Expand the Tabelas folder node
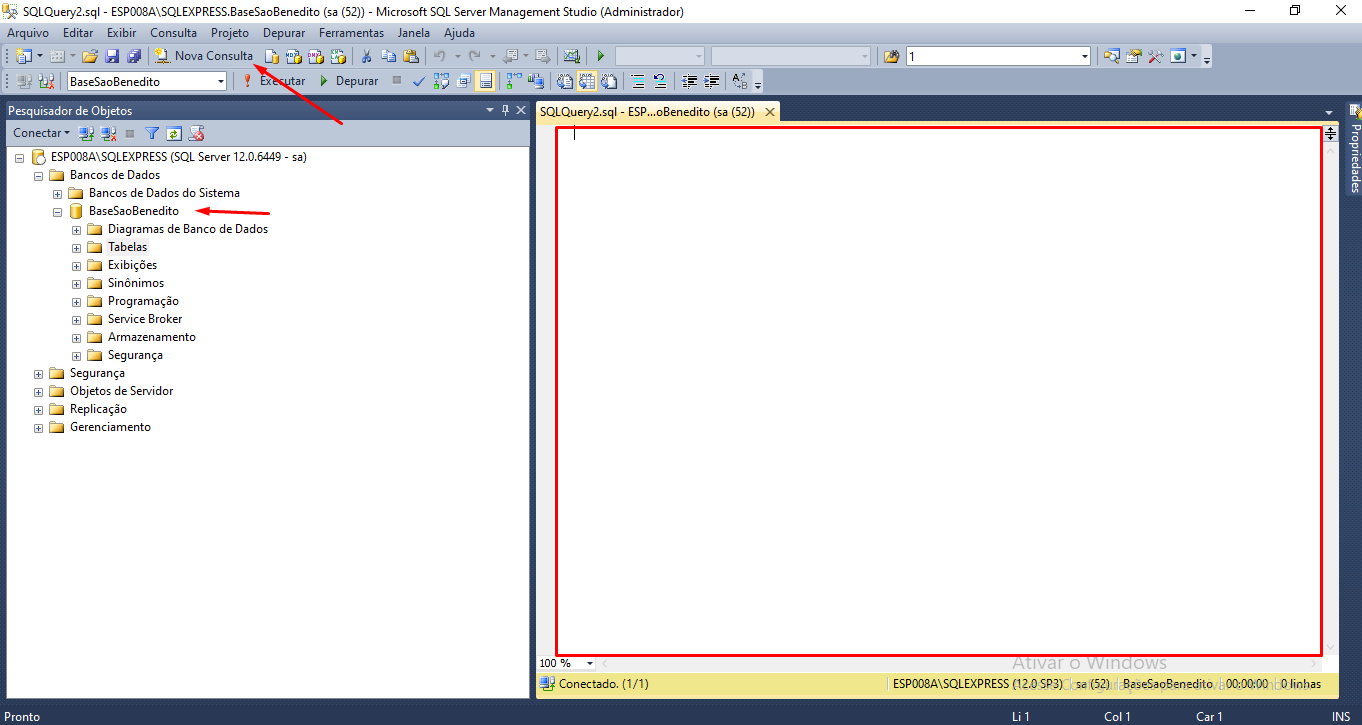Image resolution: width=1362 pixels, height=725 pixels. coord(77,247)
